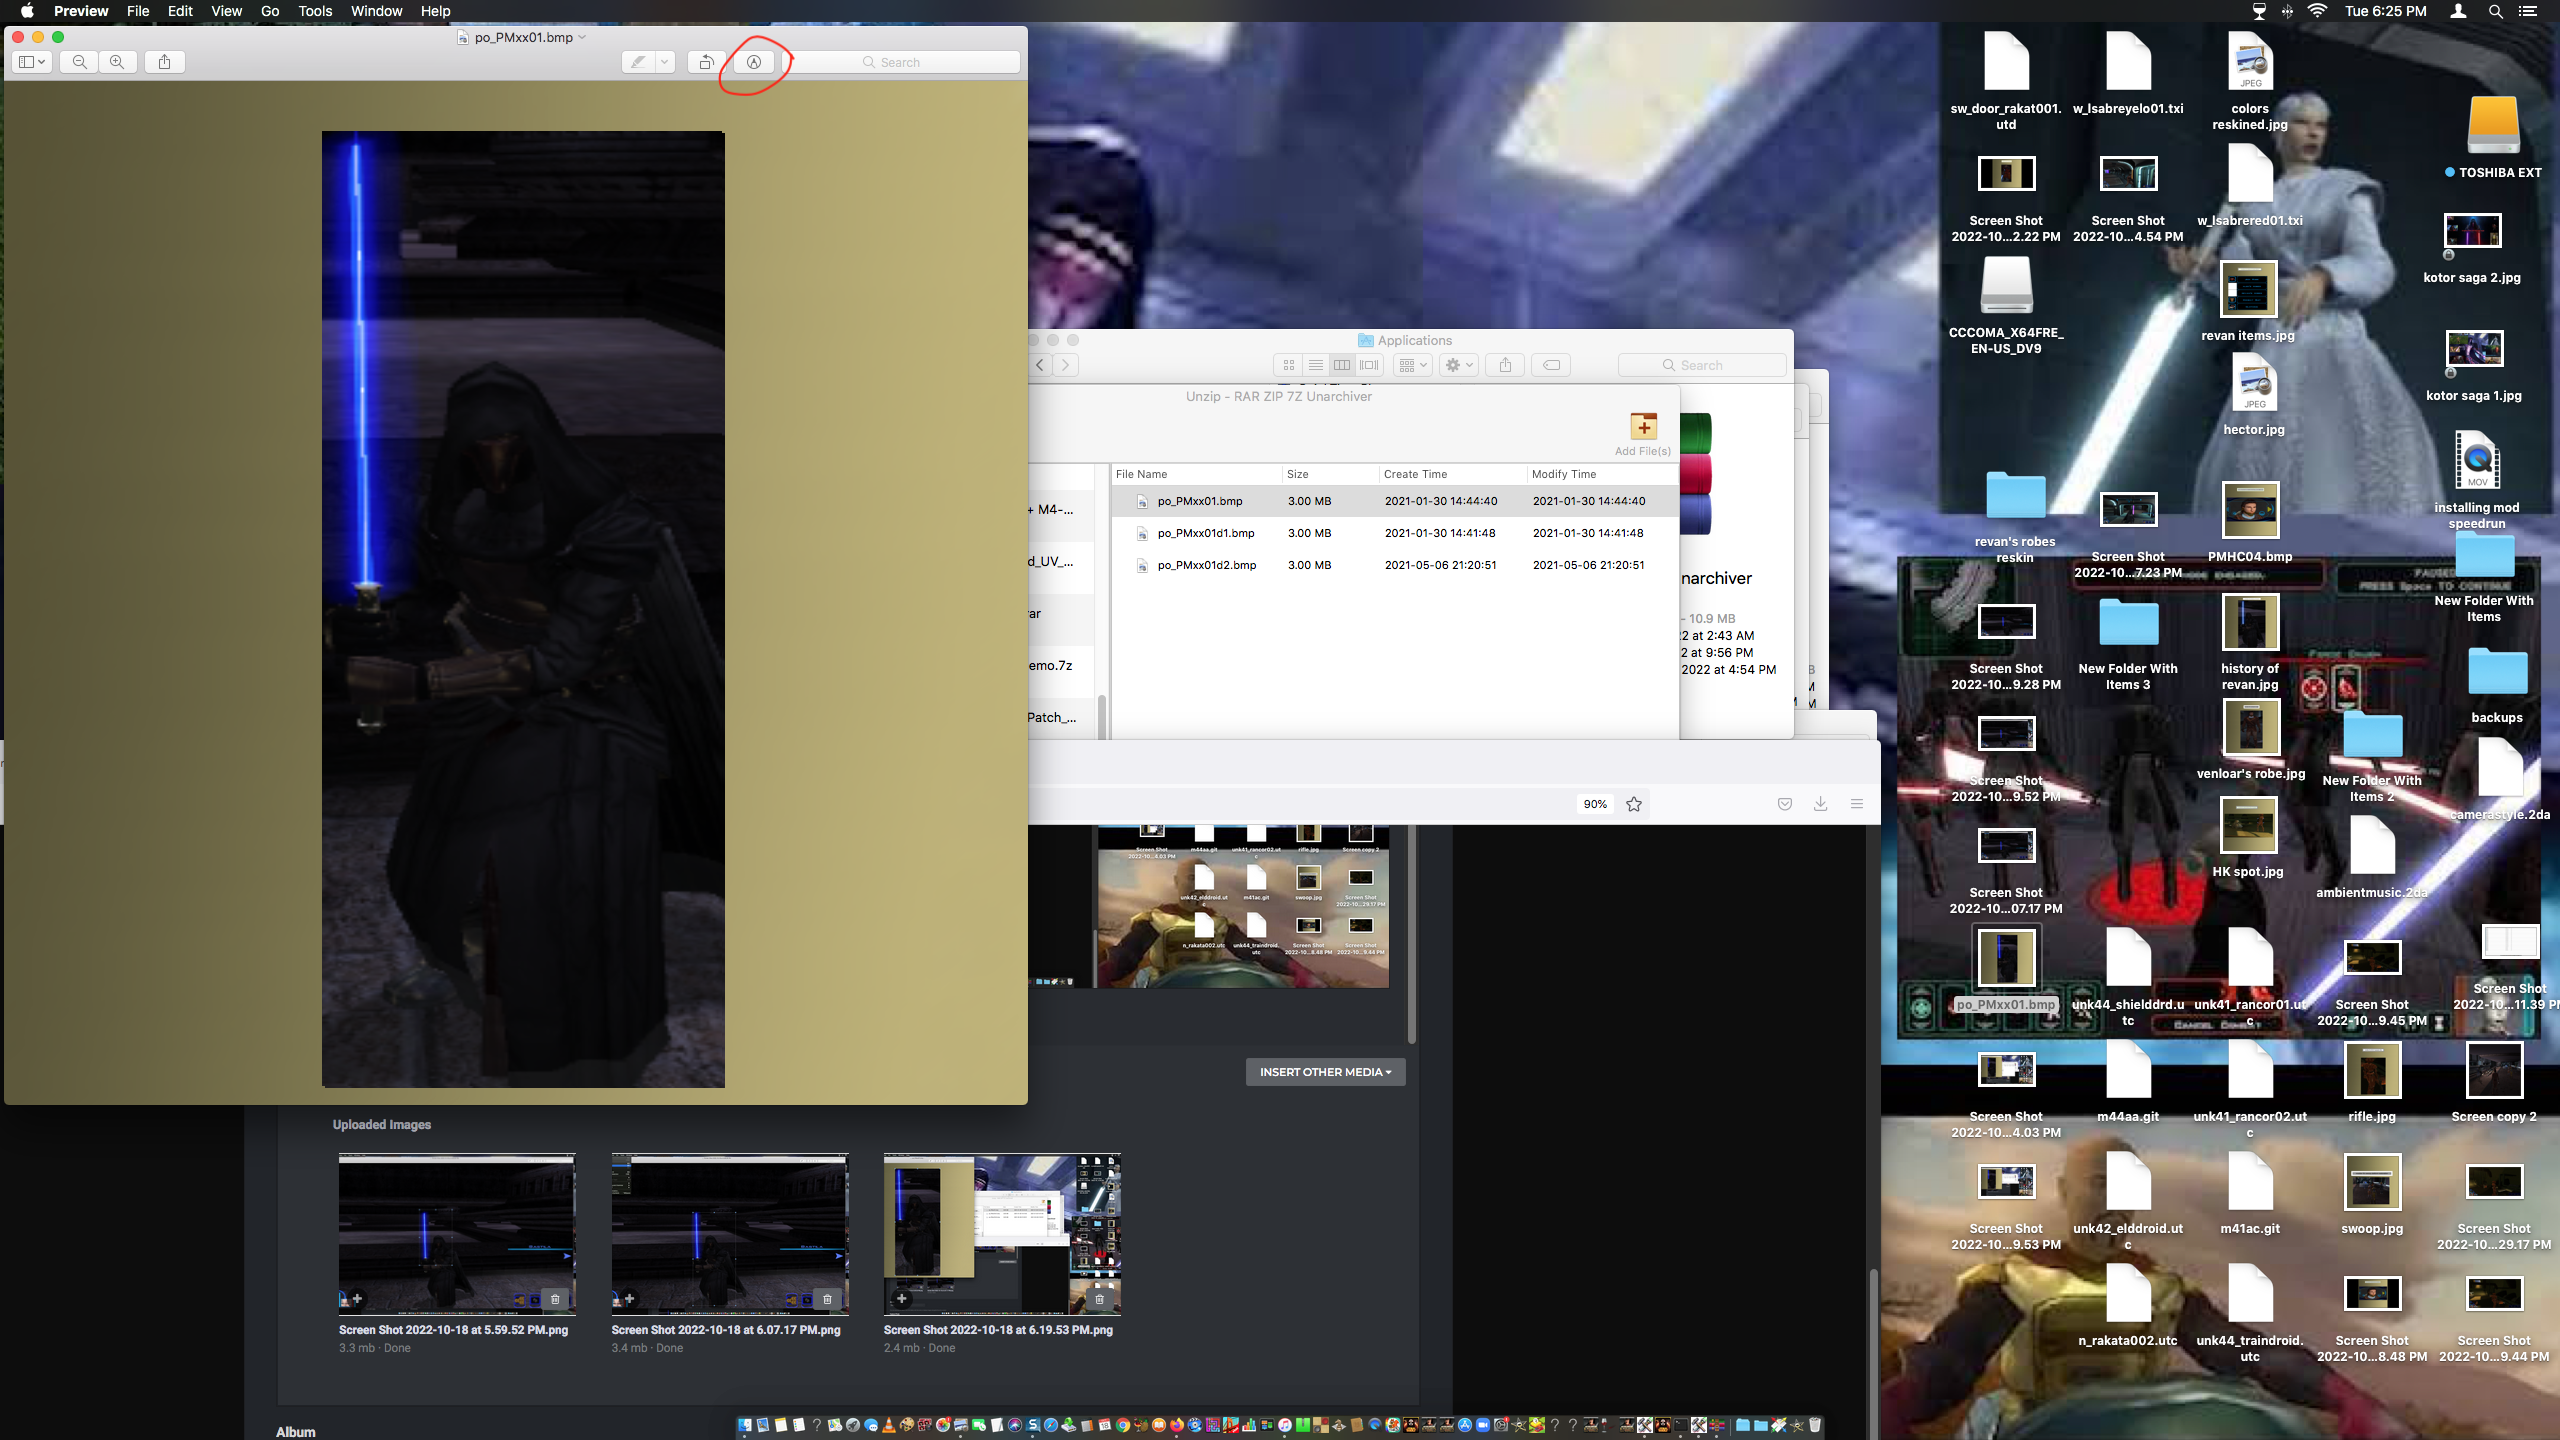The width and height of the screenshot is (2560, 1440).
Task: Open browser hamburger menu
Action: [x=1857, y=804]
